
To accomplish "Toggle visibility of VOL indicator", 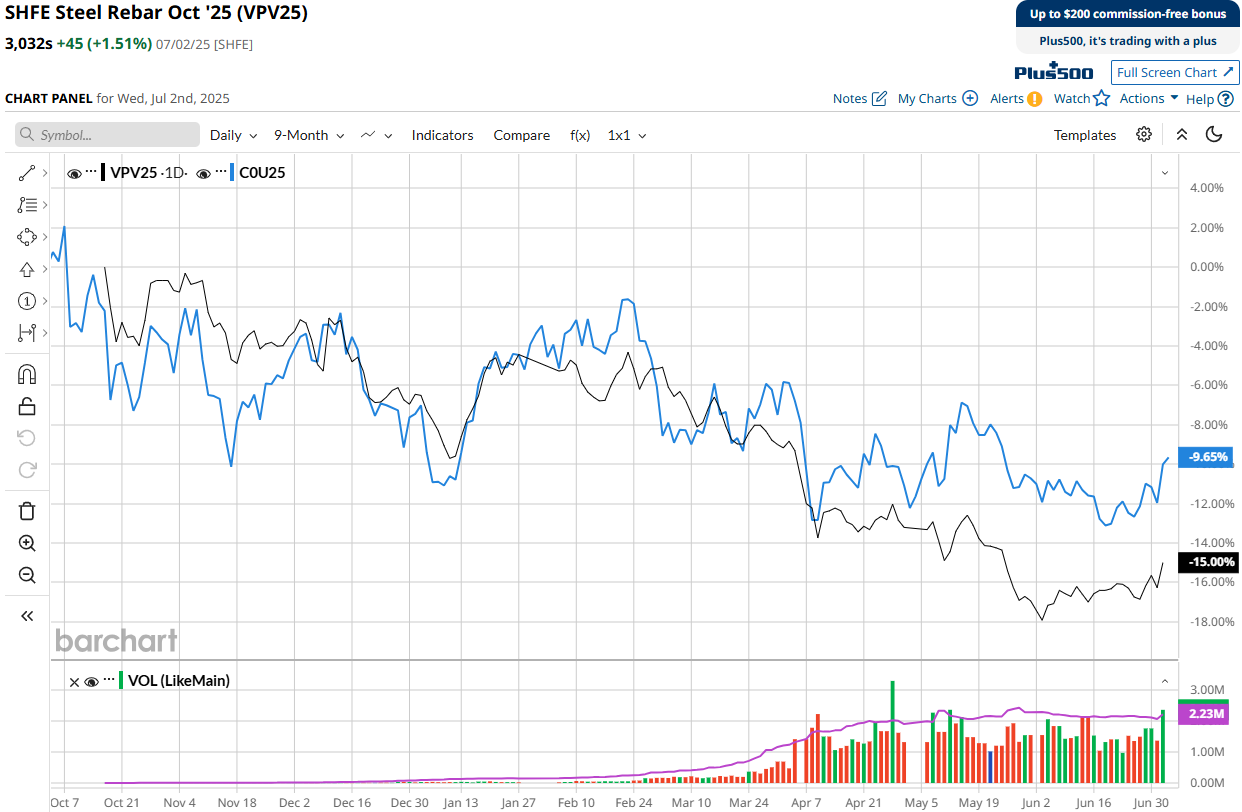I will tap(92, 682).
